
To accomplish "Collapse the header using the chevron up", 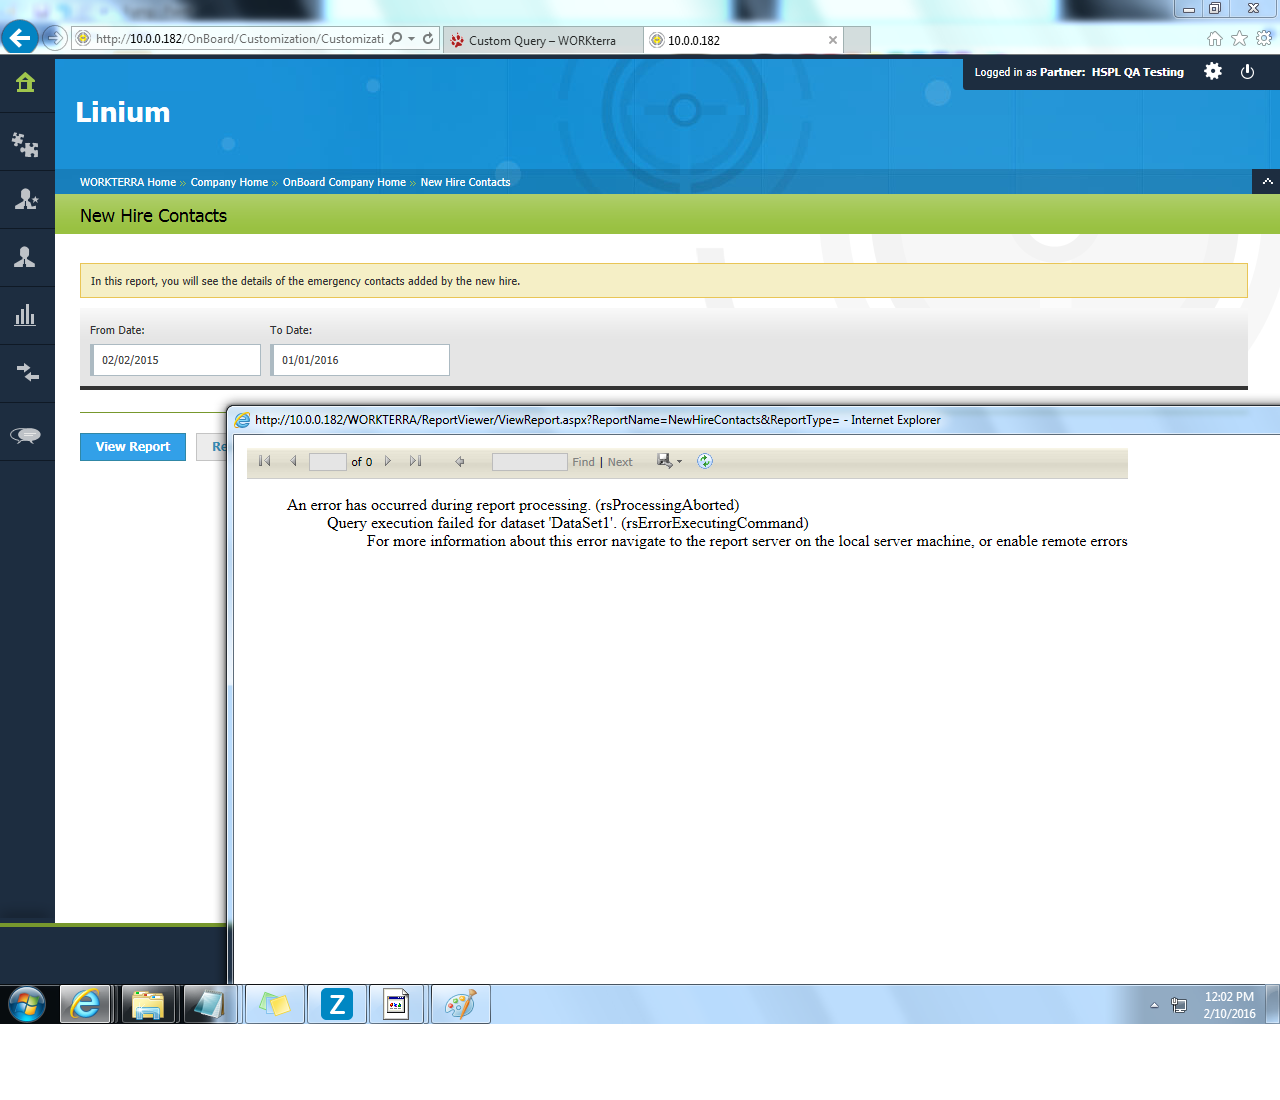I will pyautogui.click(x=1267, y=182).
